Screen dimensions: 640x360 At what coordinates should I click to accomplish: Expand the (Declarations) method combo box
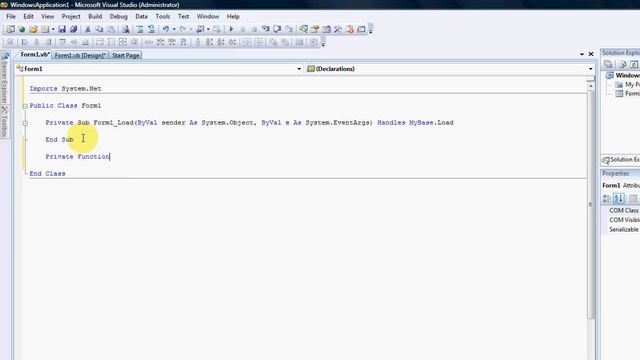pyautogui.click(x=591, y=69)
